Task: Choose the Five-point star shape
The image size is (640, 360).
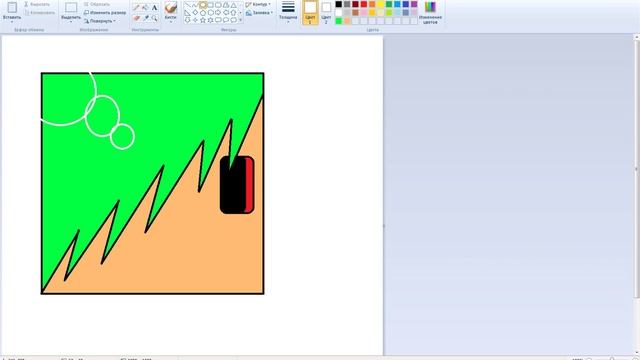Action: [x=203, y=20]
